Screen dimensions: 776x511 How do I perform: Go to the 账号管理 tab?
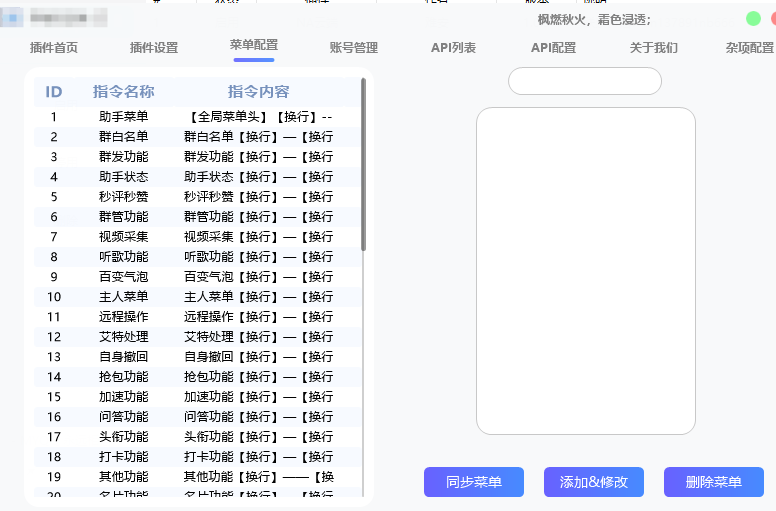(x=354, y=47)
